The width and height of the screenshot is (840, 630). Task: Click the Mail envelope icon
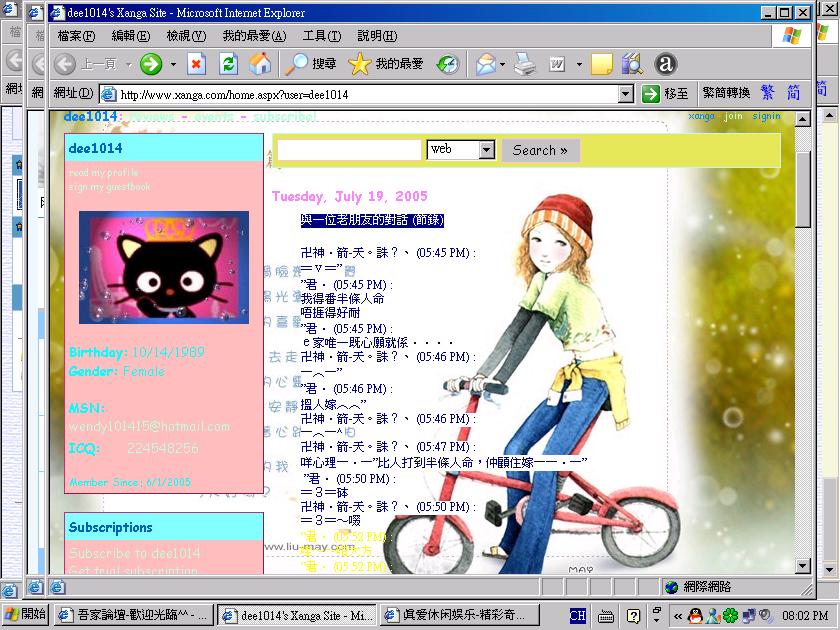[486, 64]
